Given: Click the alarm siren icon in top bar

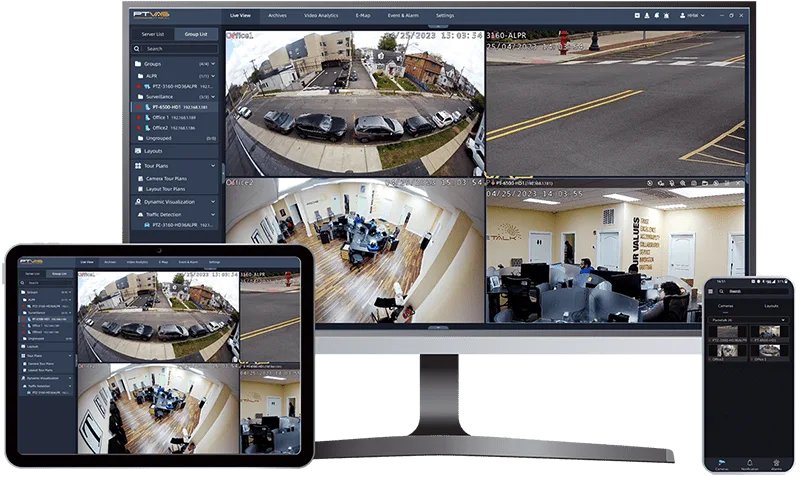Looking at the screenshot, I should pyautogui.click(x=666, y=16).
